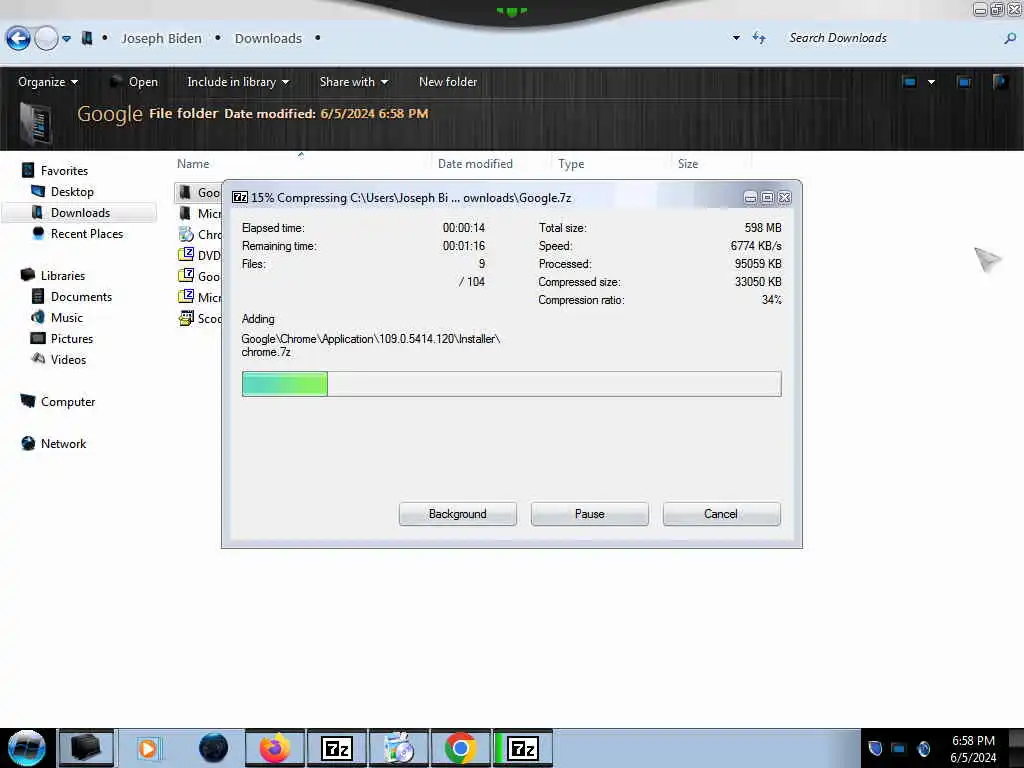Select the Downloads breadcrumb in the address bar

268,39
